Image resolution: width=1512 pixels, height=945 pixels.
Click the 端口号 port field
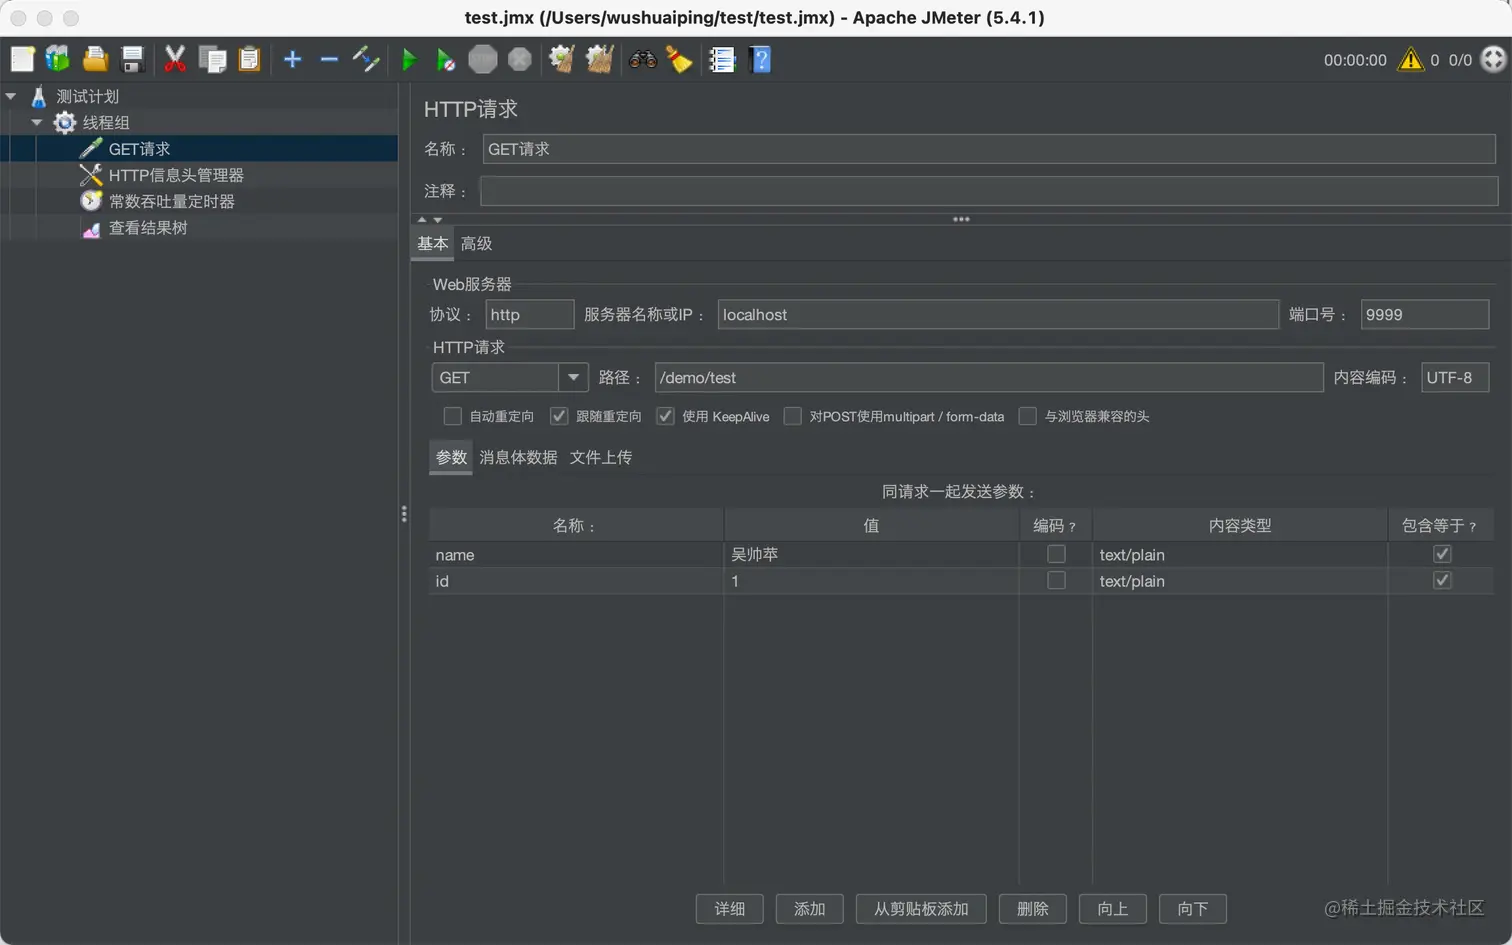(1425, 315)
